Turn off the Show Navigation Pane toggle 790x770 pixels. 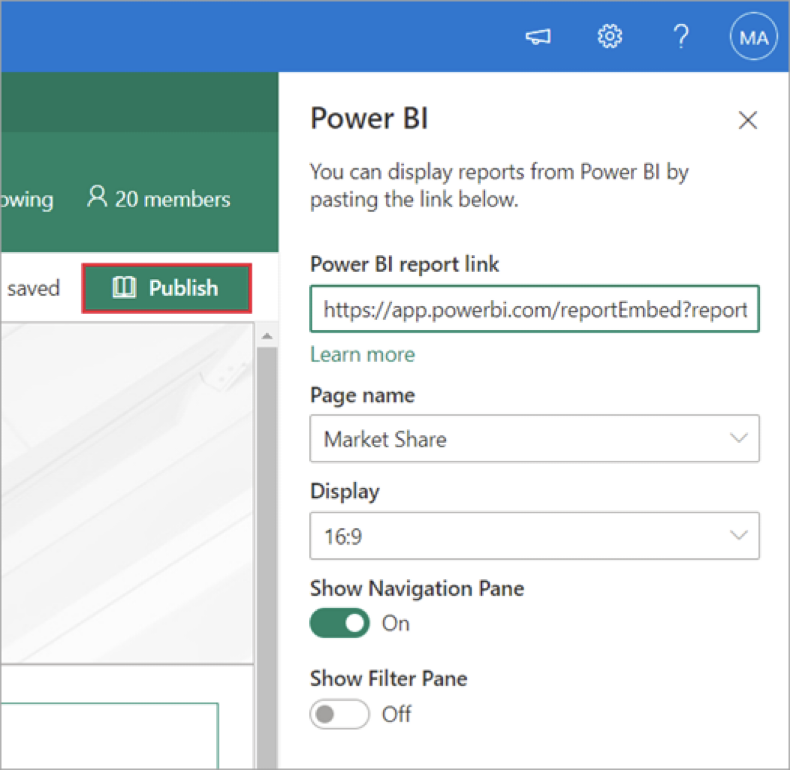339,623
